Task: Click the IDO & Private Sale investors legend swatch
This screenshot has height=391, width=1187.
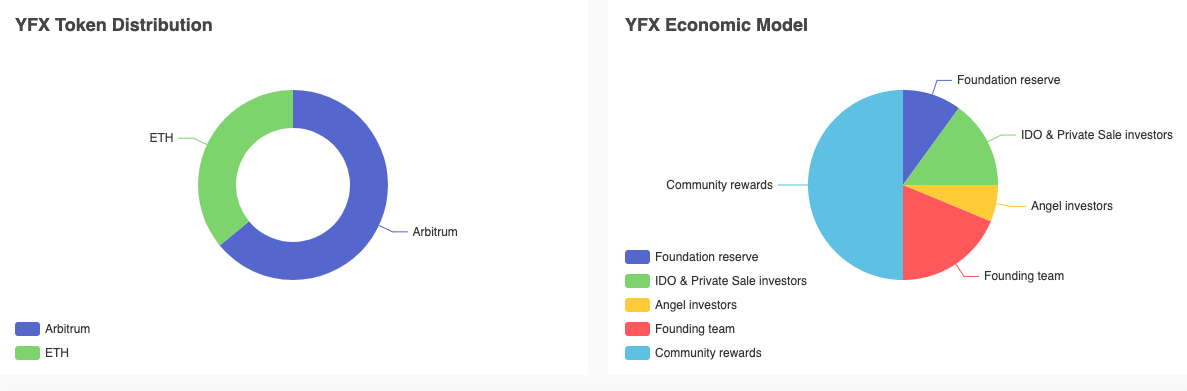Action: coord(637,281)
